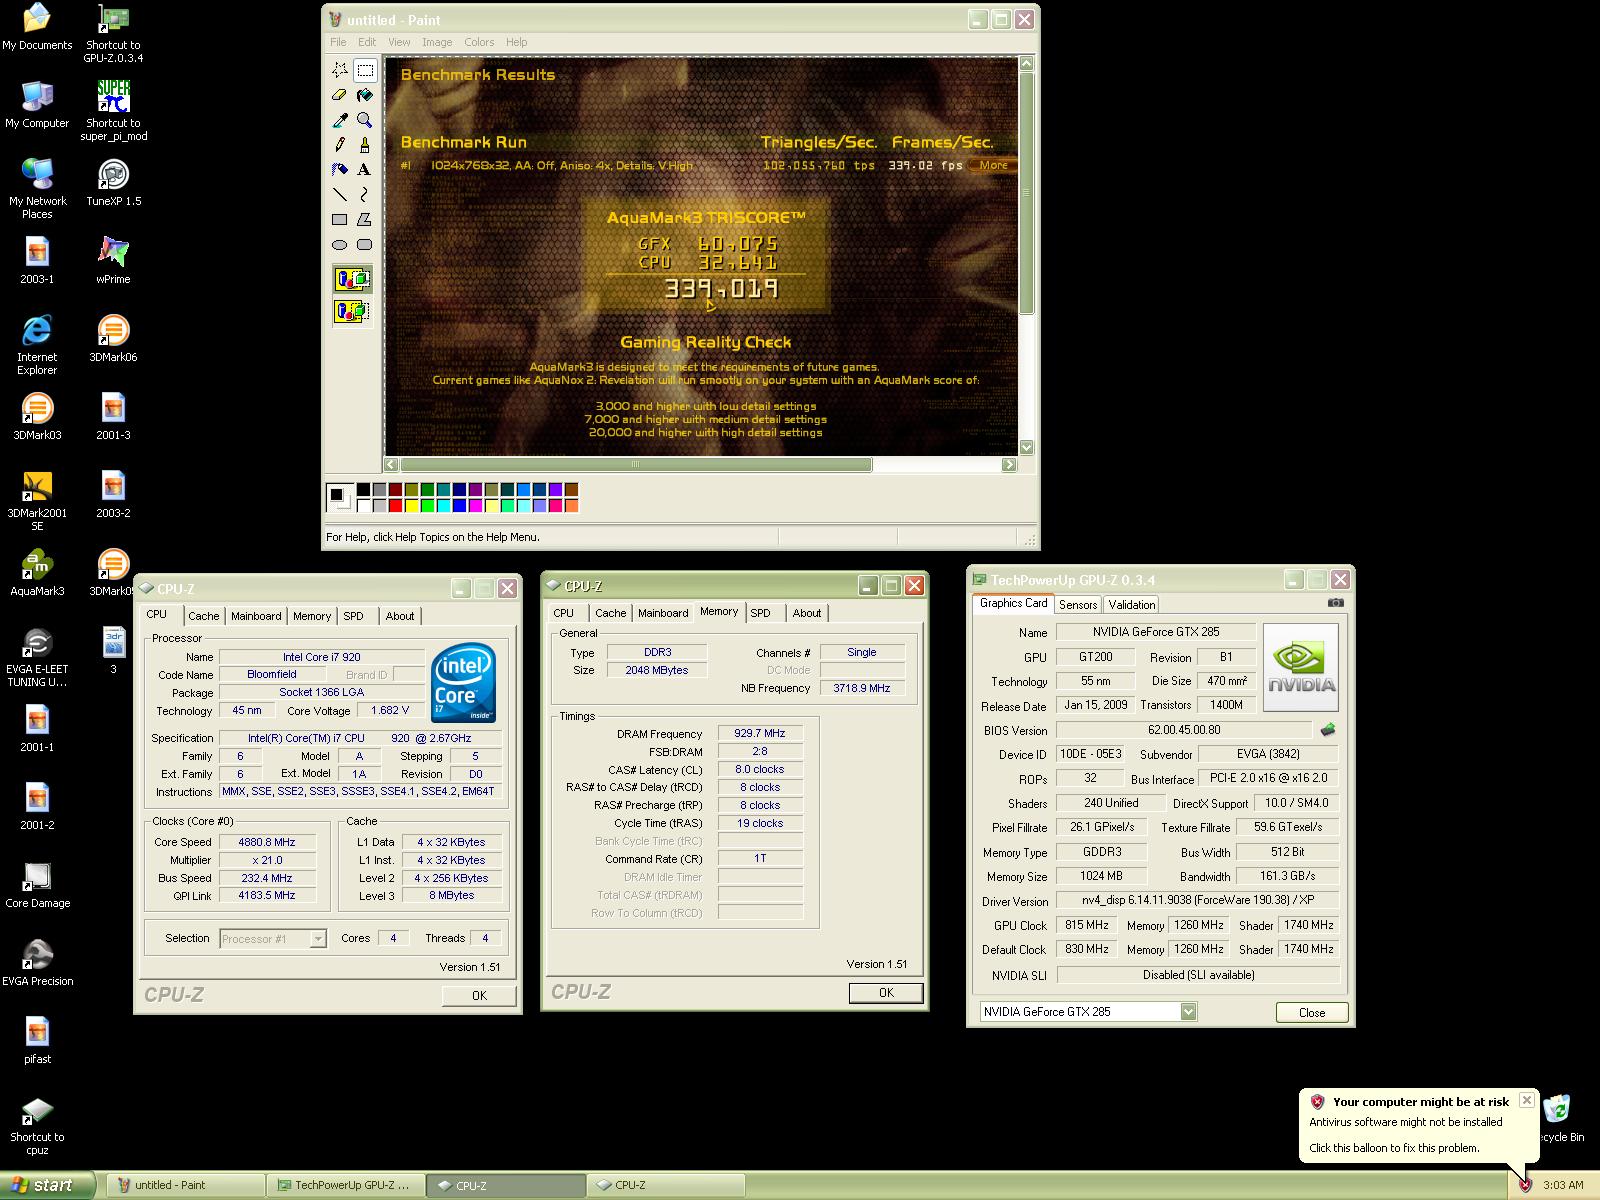The width and height of the screenshot is (1600, 1200).
Task: Select the transparent selection mode option
Action: (352, 312)
